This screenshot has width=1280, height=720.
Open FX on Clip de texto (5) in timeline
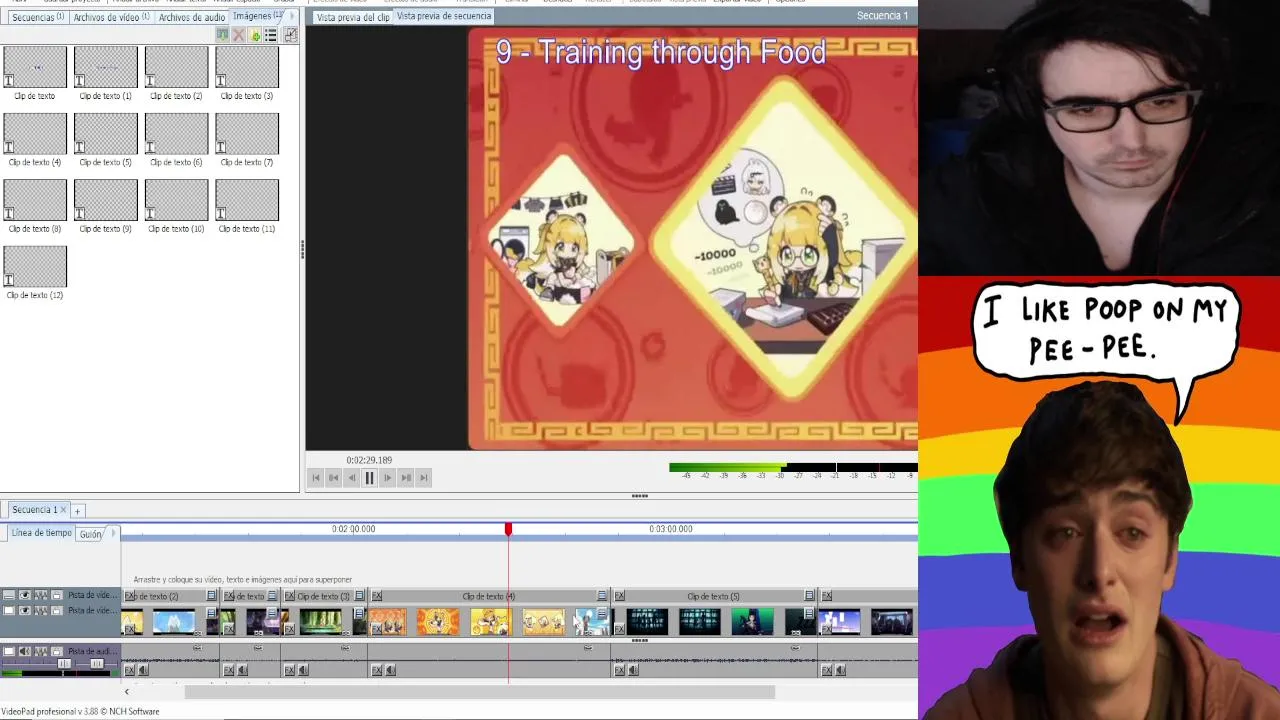coord(619,596)
